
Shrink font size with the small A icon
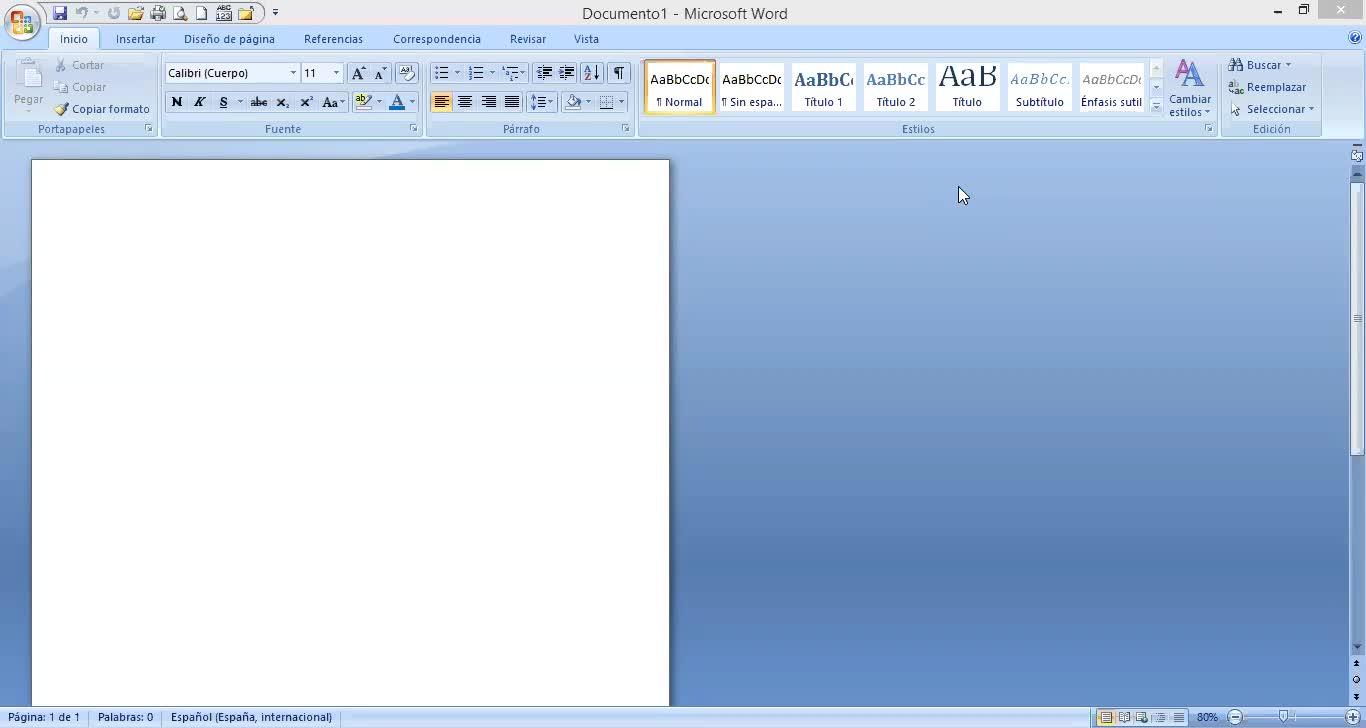(x=380, y=73)
